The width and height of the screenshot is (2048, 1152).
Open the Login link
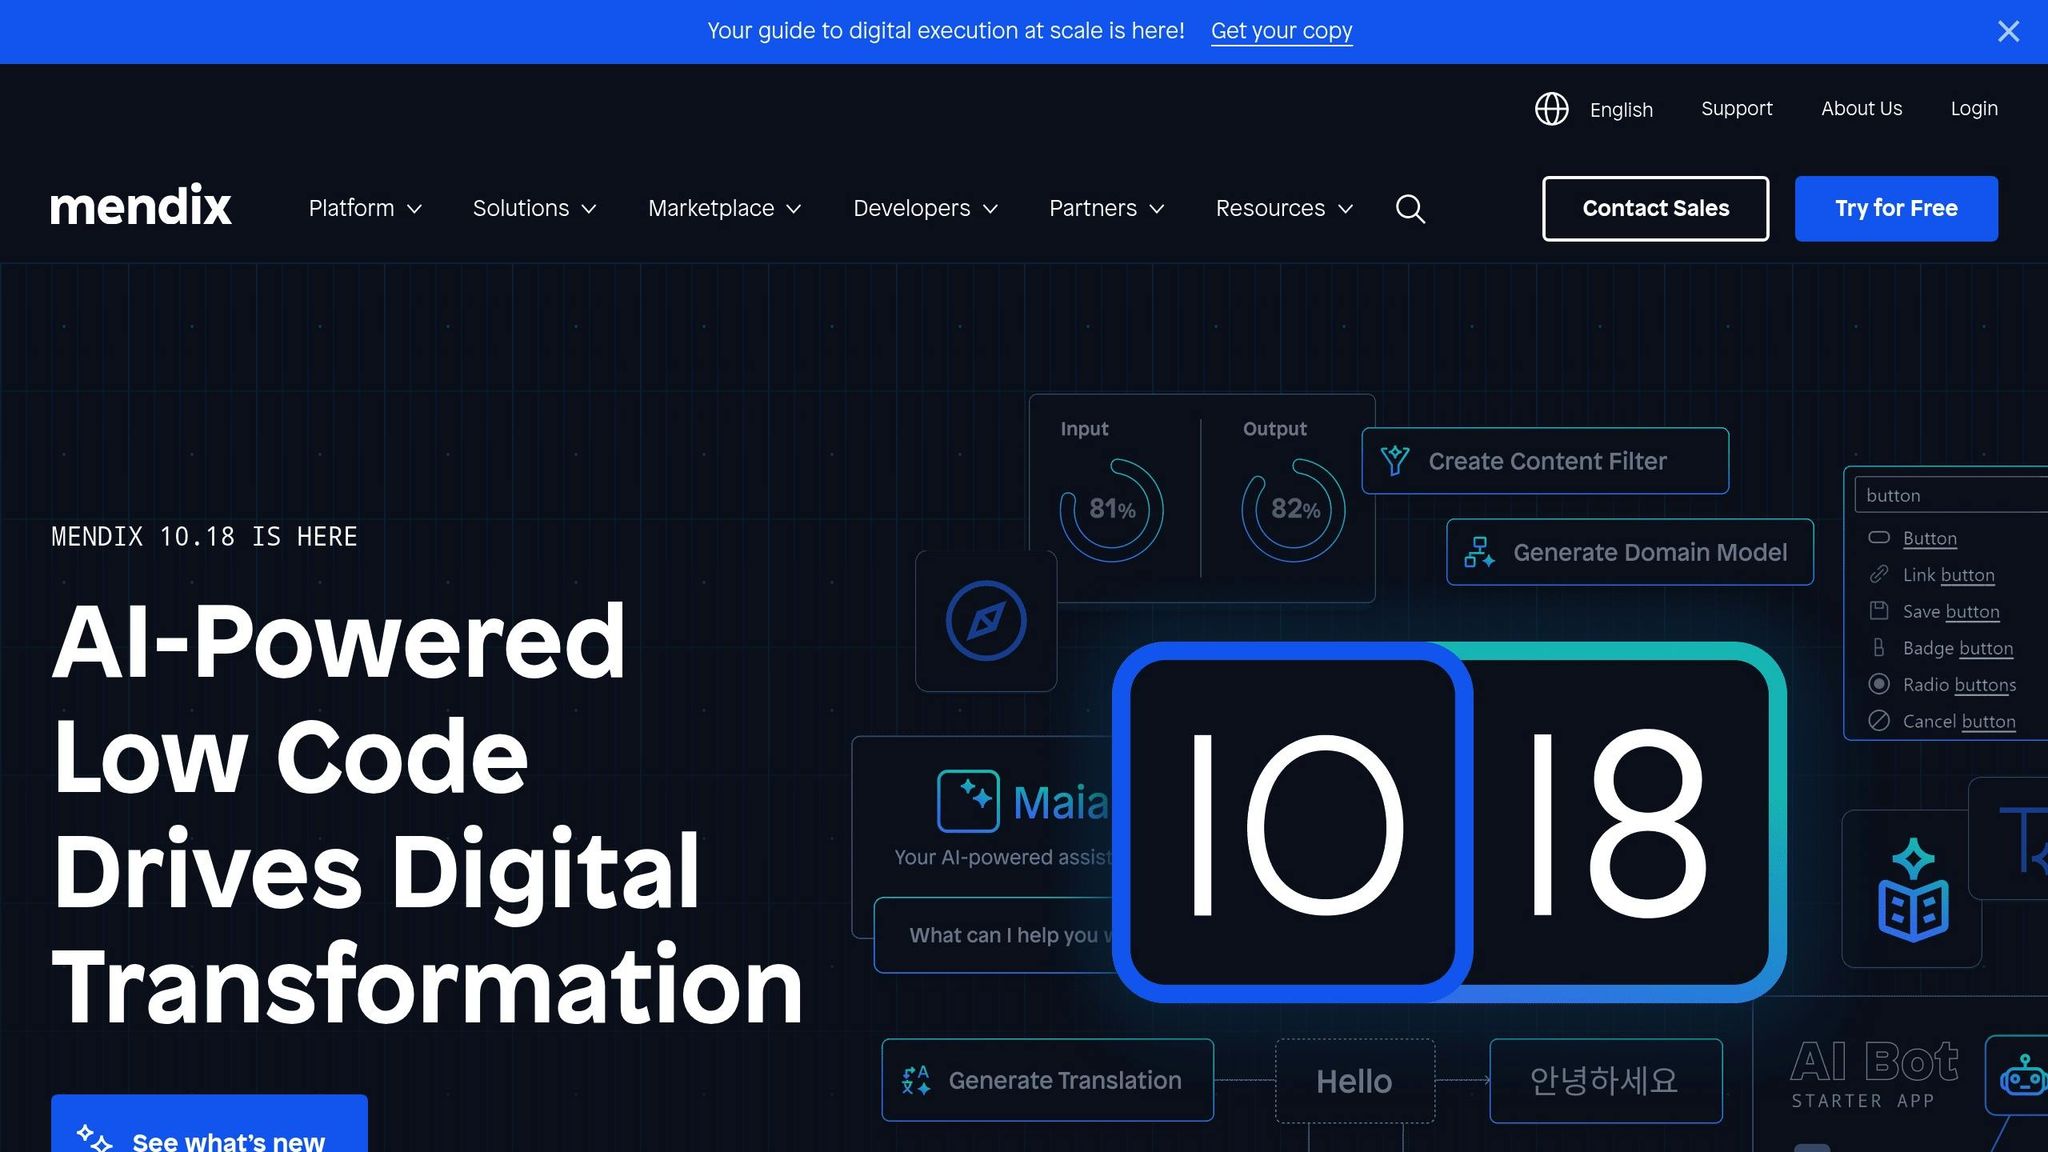pyautogui.click(x=1974, y=108)
